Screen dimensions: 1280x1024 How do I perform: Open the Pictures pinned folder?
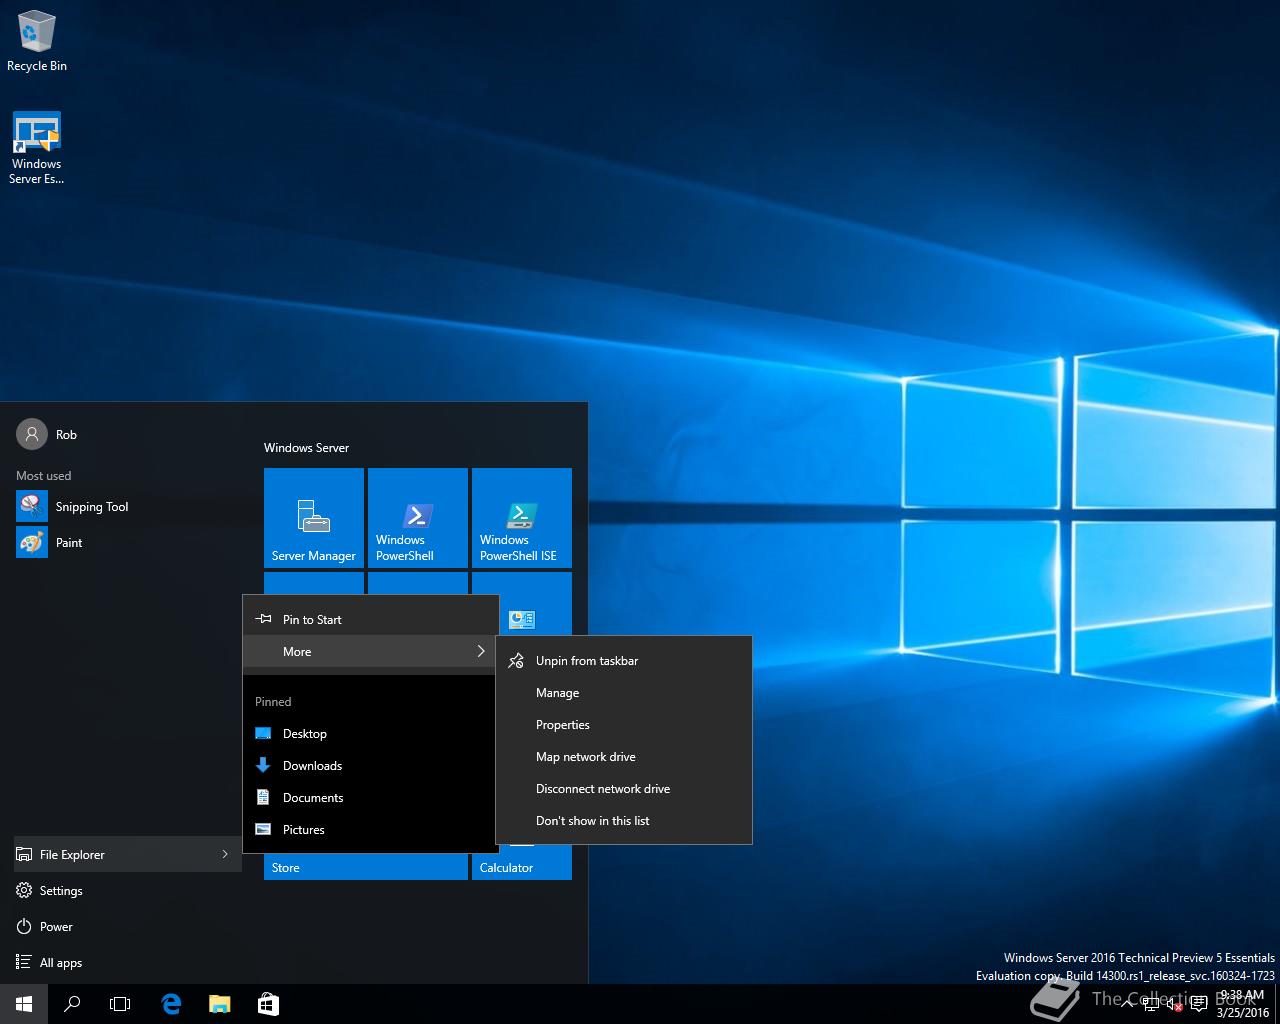point(370,829)
